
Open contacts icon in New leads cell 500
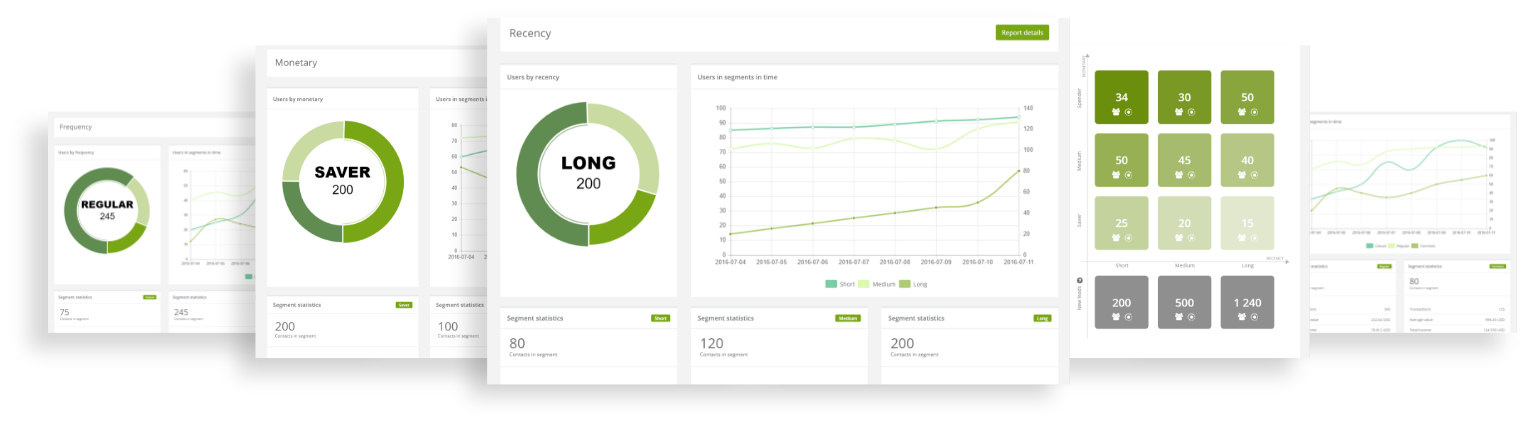(x=1179, y=317)
